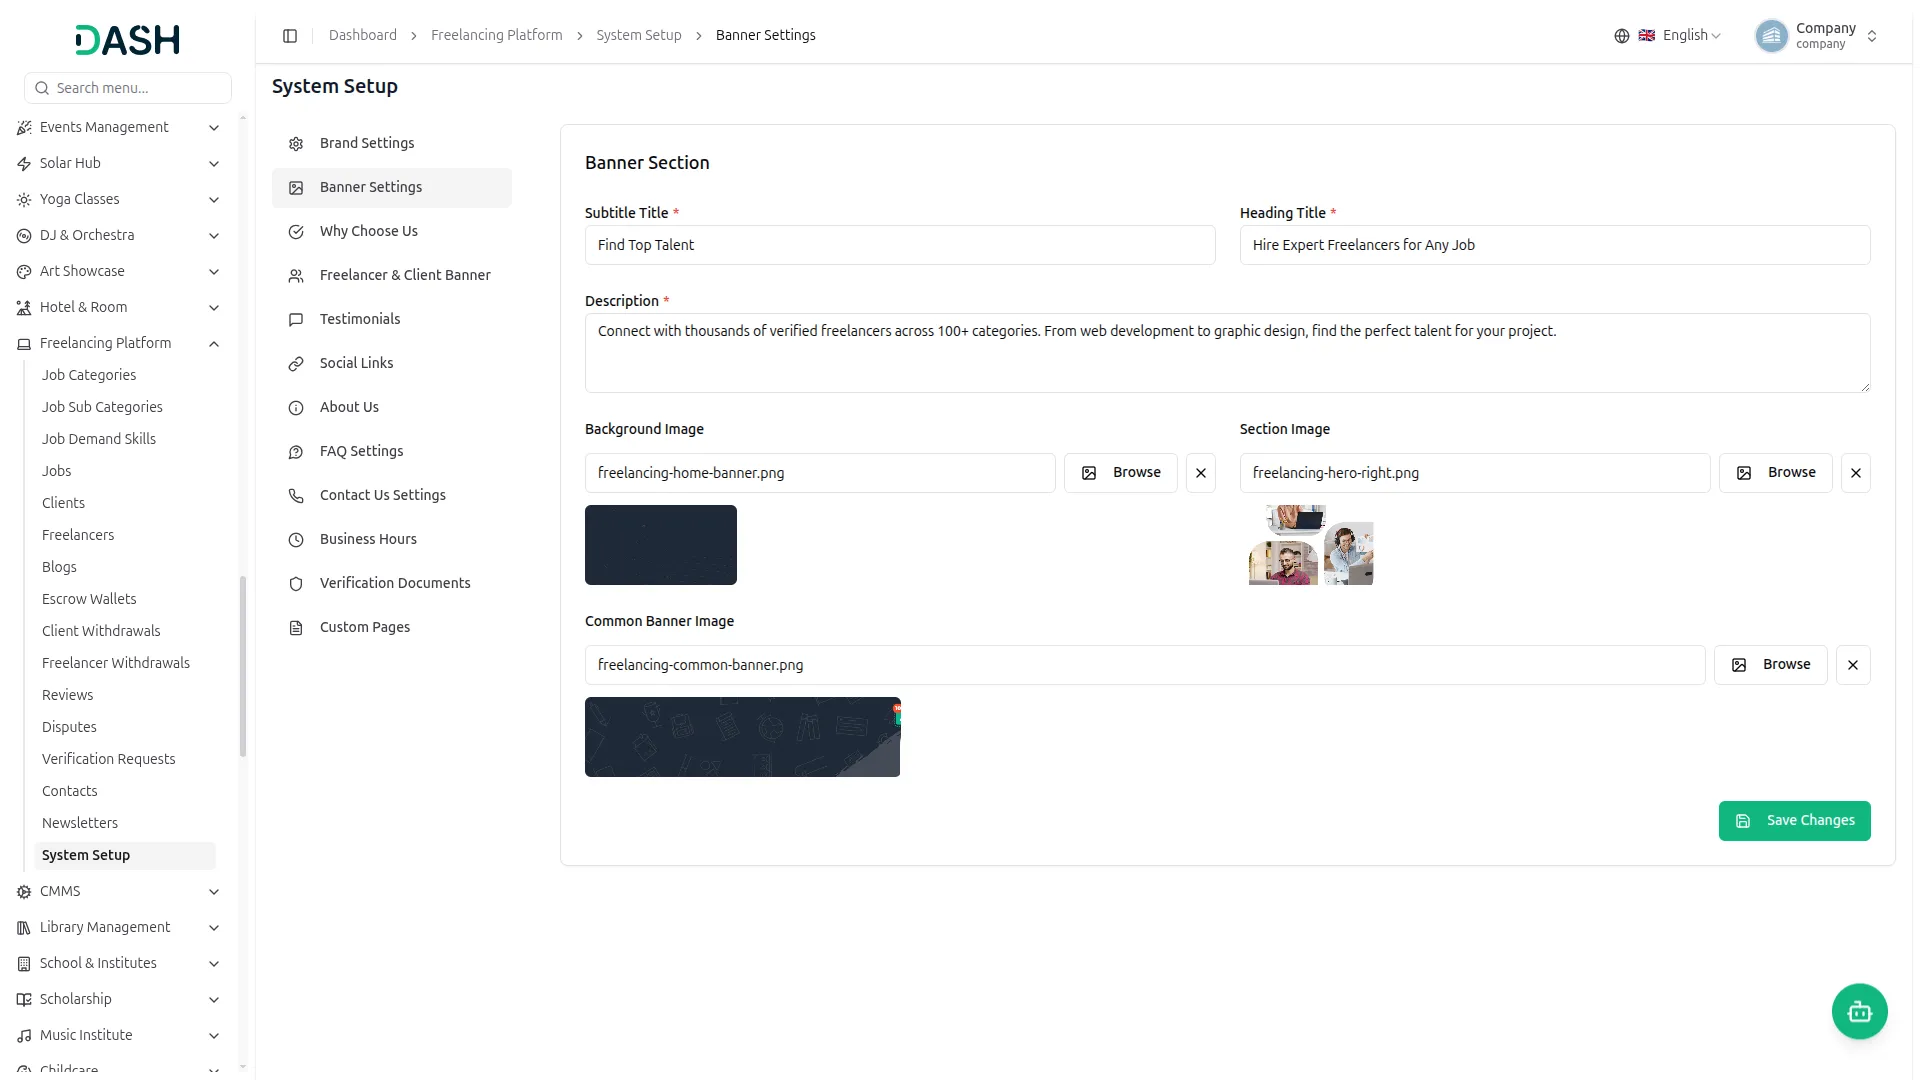The height and width of the screenshot is (1080, 1920).
Task: Focus the Search menu field
Action: (128, 88)
